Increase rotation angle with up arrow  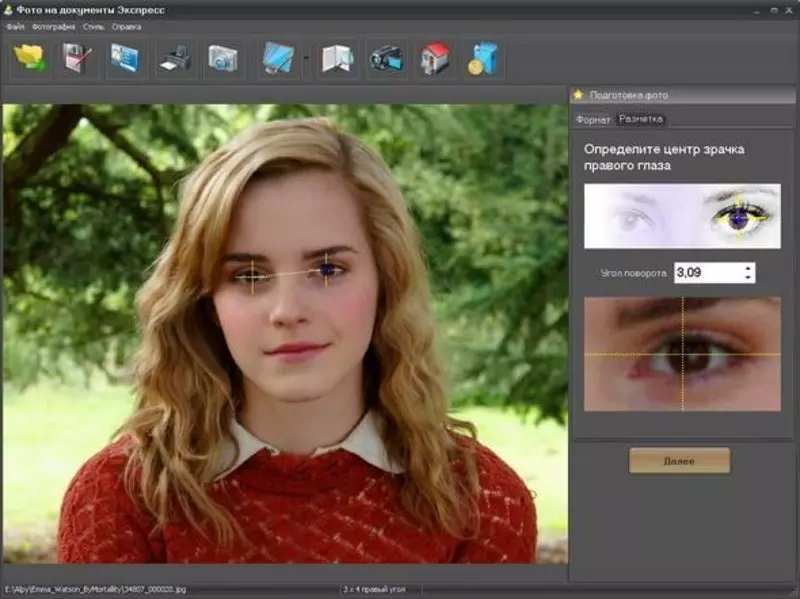pyautogui.click(x=748, y=268)
